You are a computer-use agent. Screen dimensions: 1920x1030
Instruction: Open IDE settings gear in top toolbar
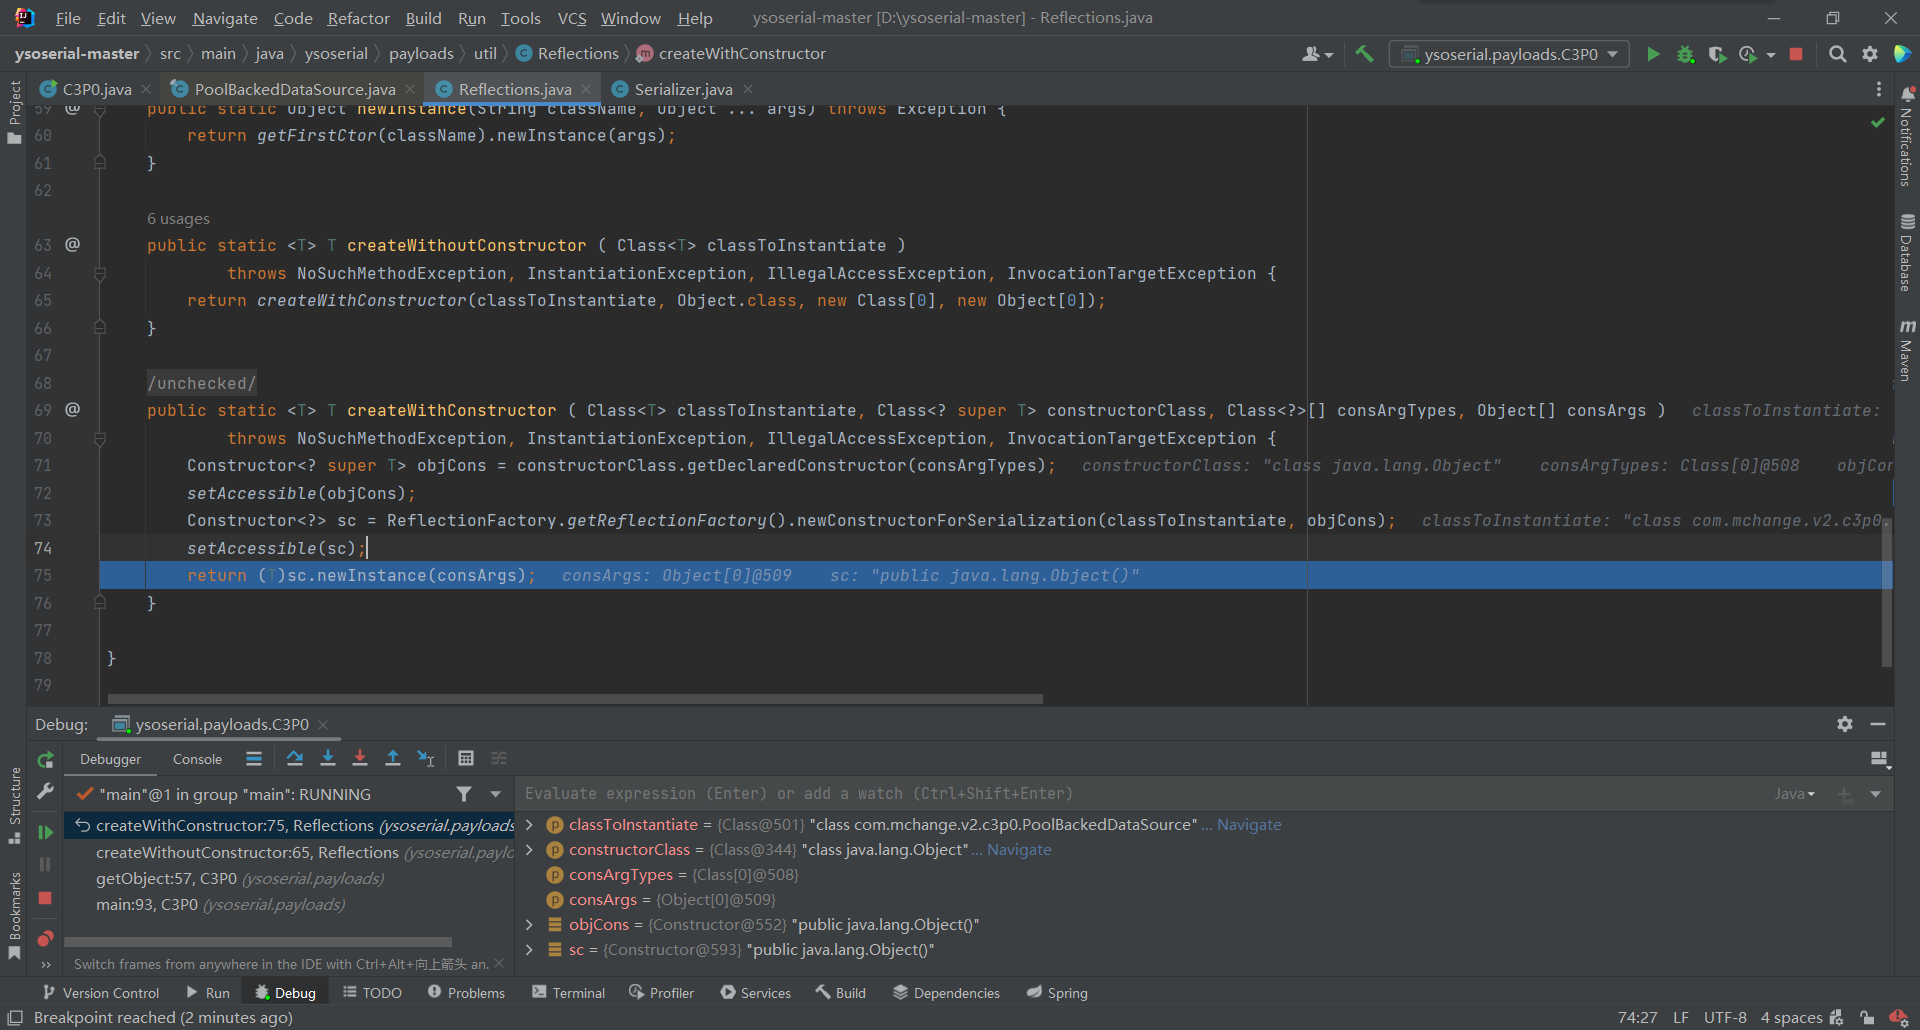pyautogui.click(x=1869, y=54)
